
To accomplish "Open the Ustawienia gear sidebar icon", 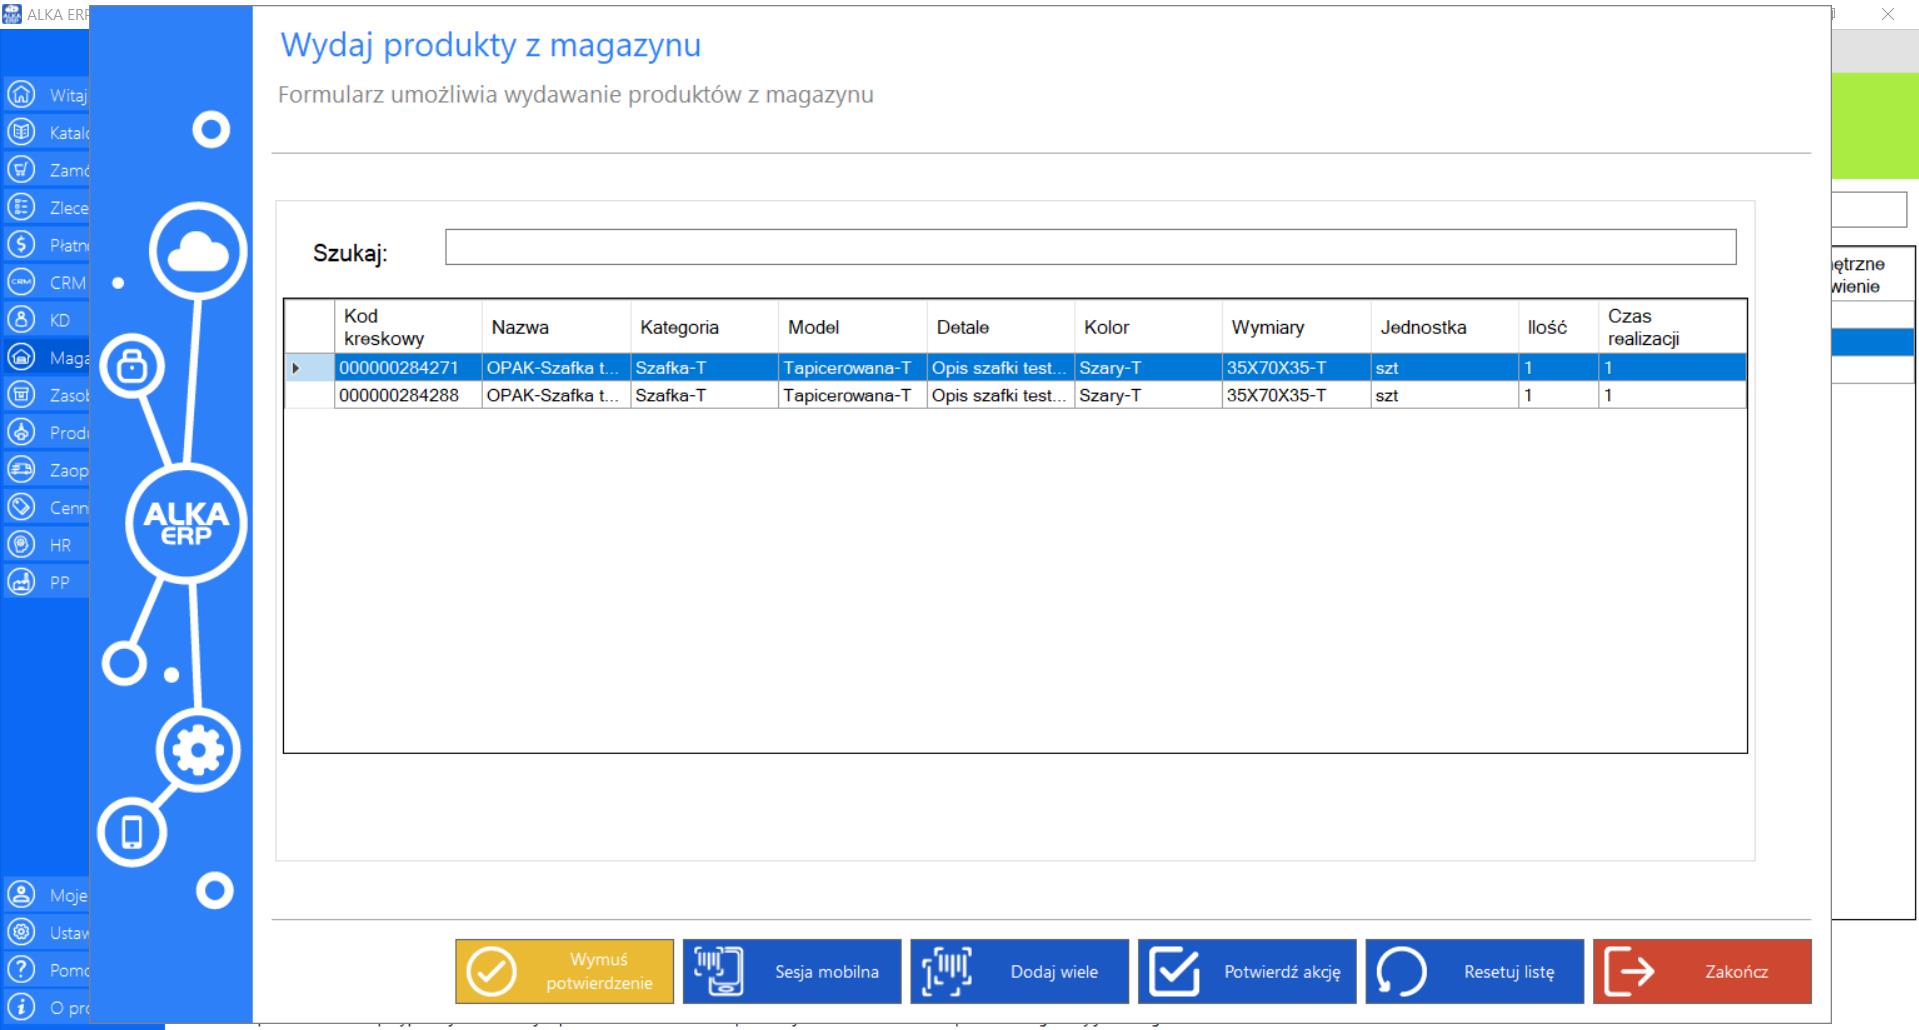I will 21,932.
